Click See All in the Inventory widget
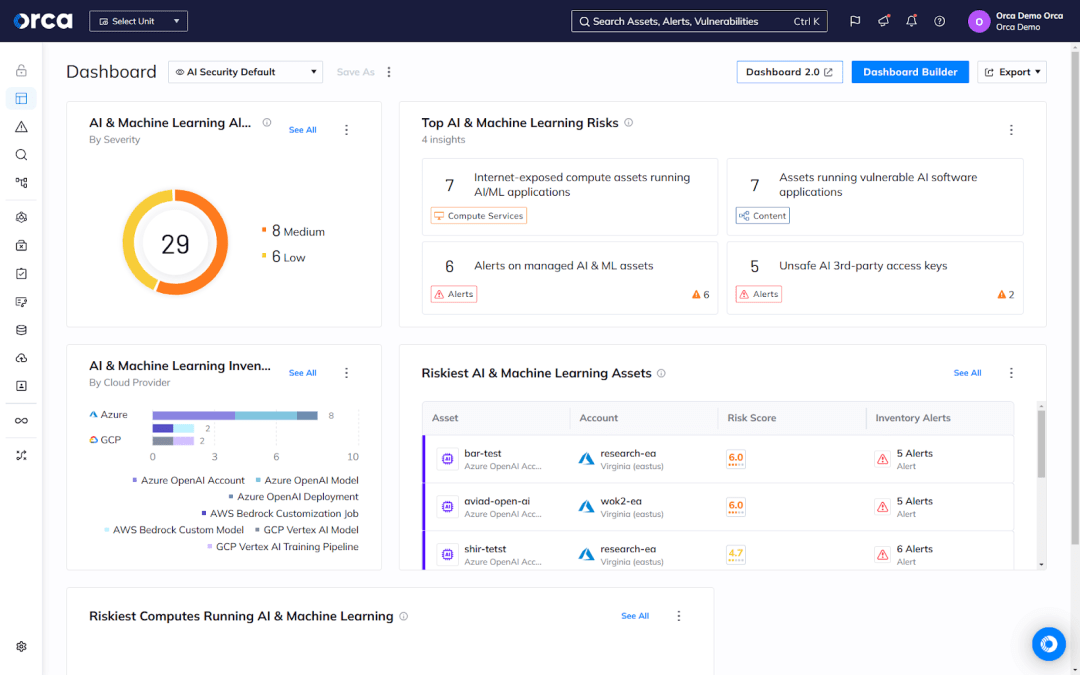 302,373
